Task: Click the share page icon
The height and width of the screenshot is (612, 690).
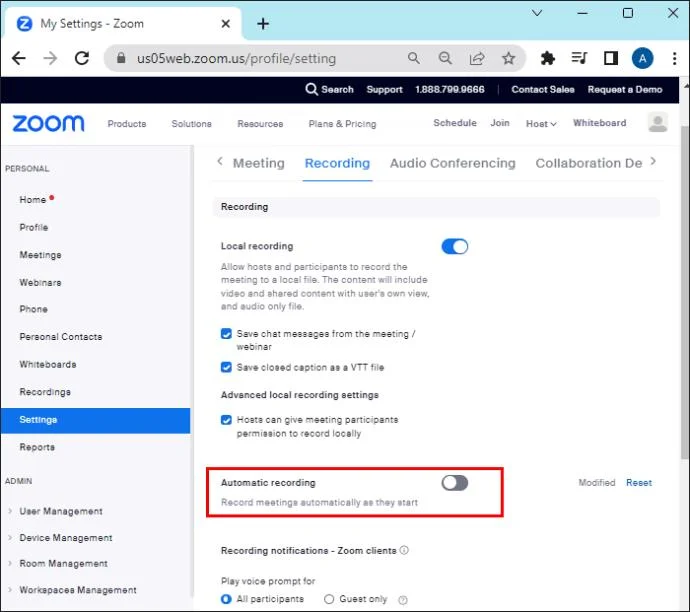Action: click(x=477, y=58)
